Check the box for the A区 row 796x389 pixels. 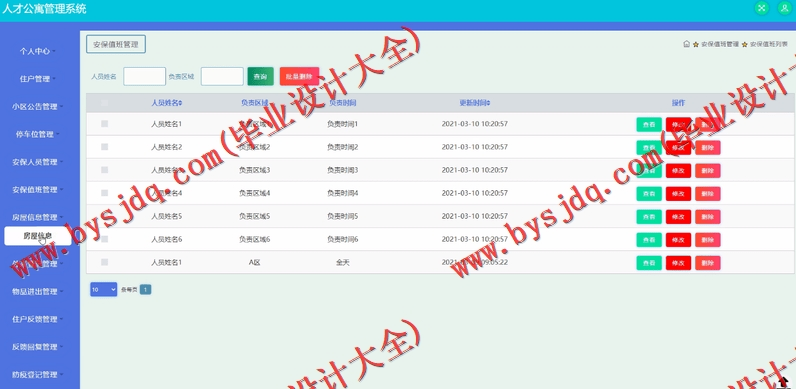tap(105, 262)
